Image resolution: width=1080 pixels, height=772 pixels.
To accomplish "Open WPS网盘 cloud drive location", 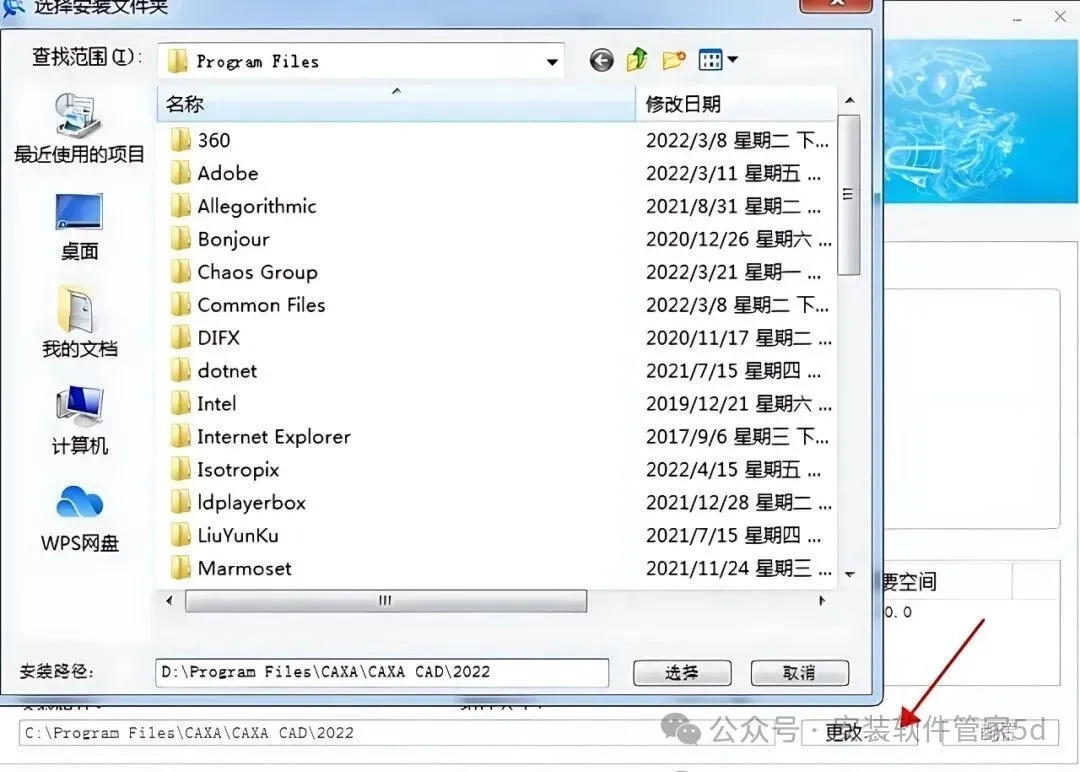I will (79, 519).
